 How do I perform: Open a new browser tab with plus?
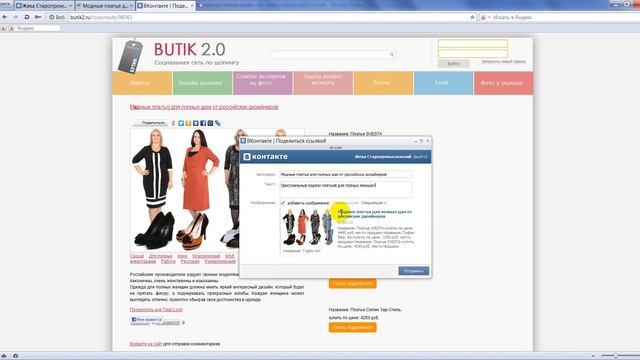[200, 5]
